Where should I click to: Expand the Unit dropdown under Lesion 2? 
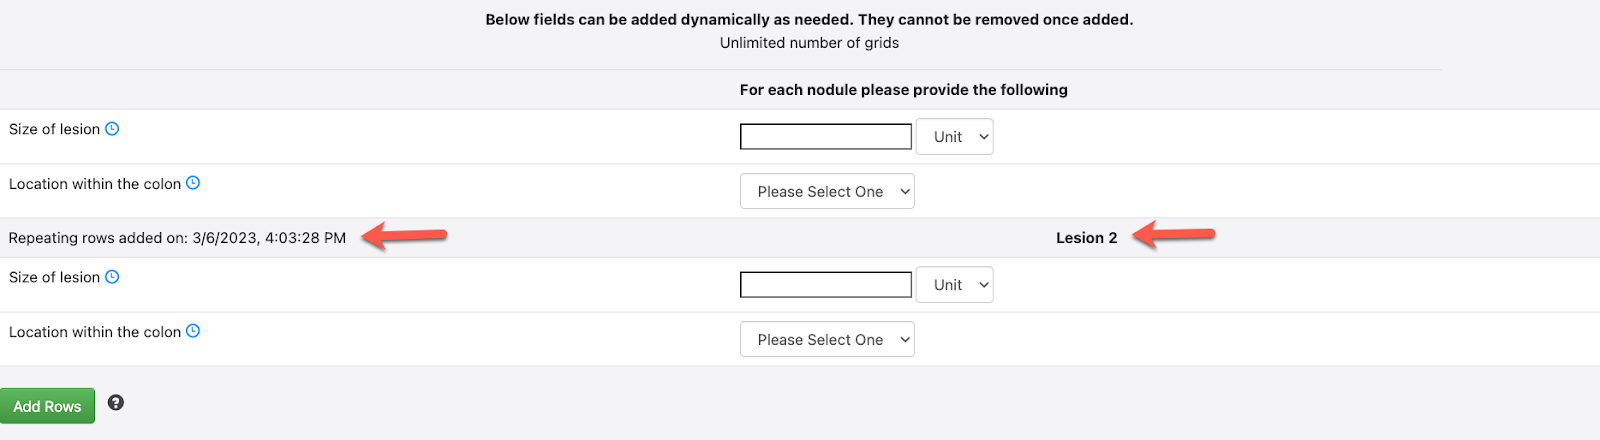point(955,285)
